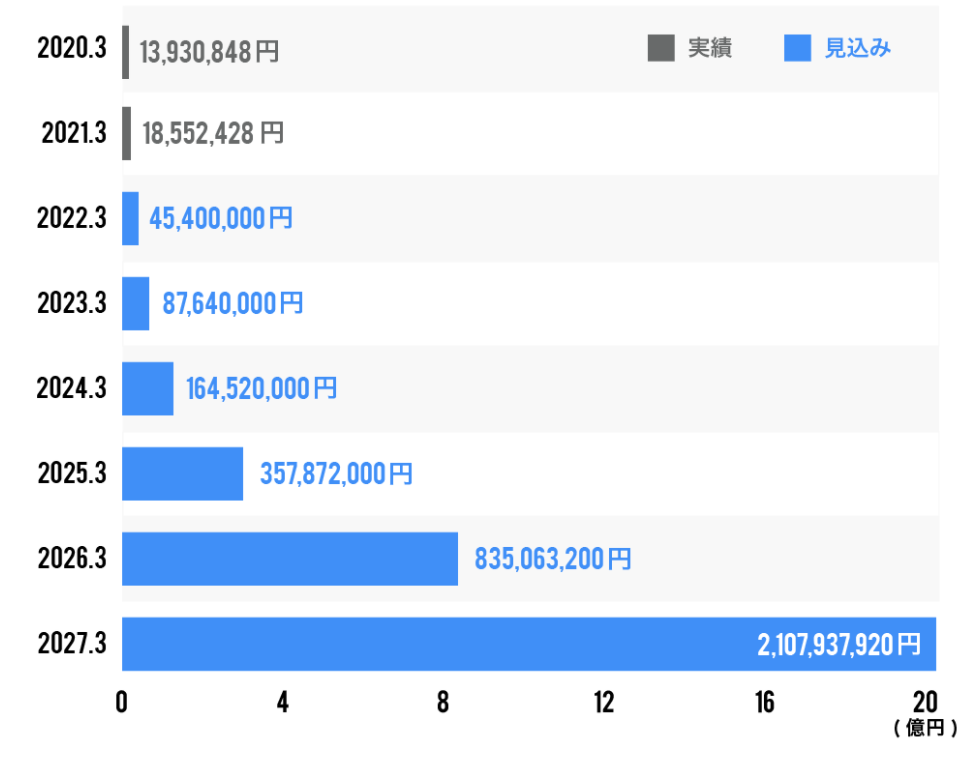Select the 2020.3 year label
This screenshot has height=769, width=980.
[x=72, y=48]
